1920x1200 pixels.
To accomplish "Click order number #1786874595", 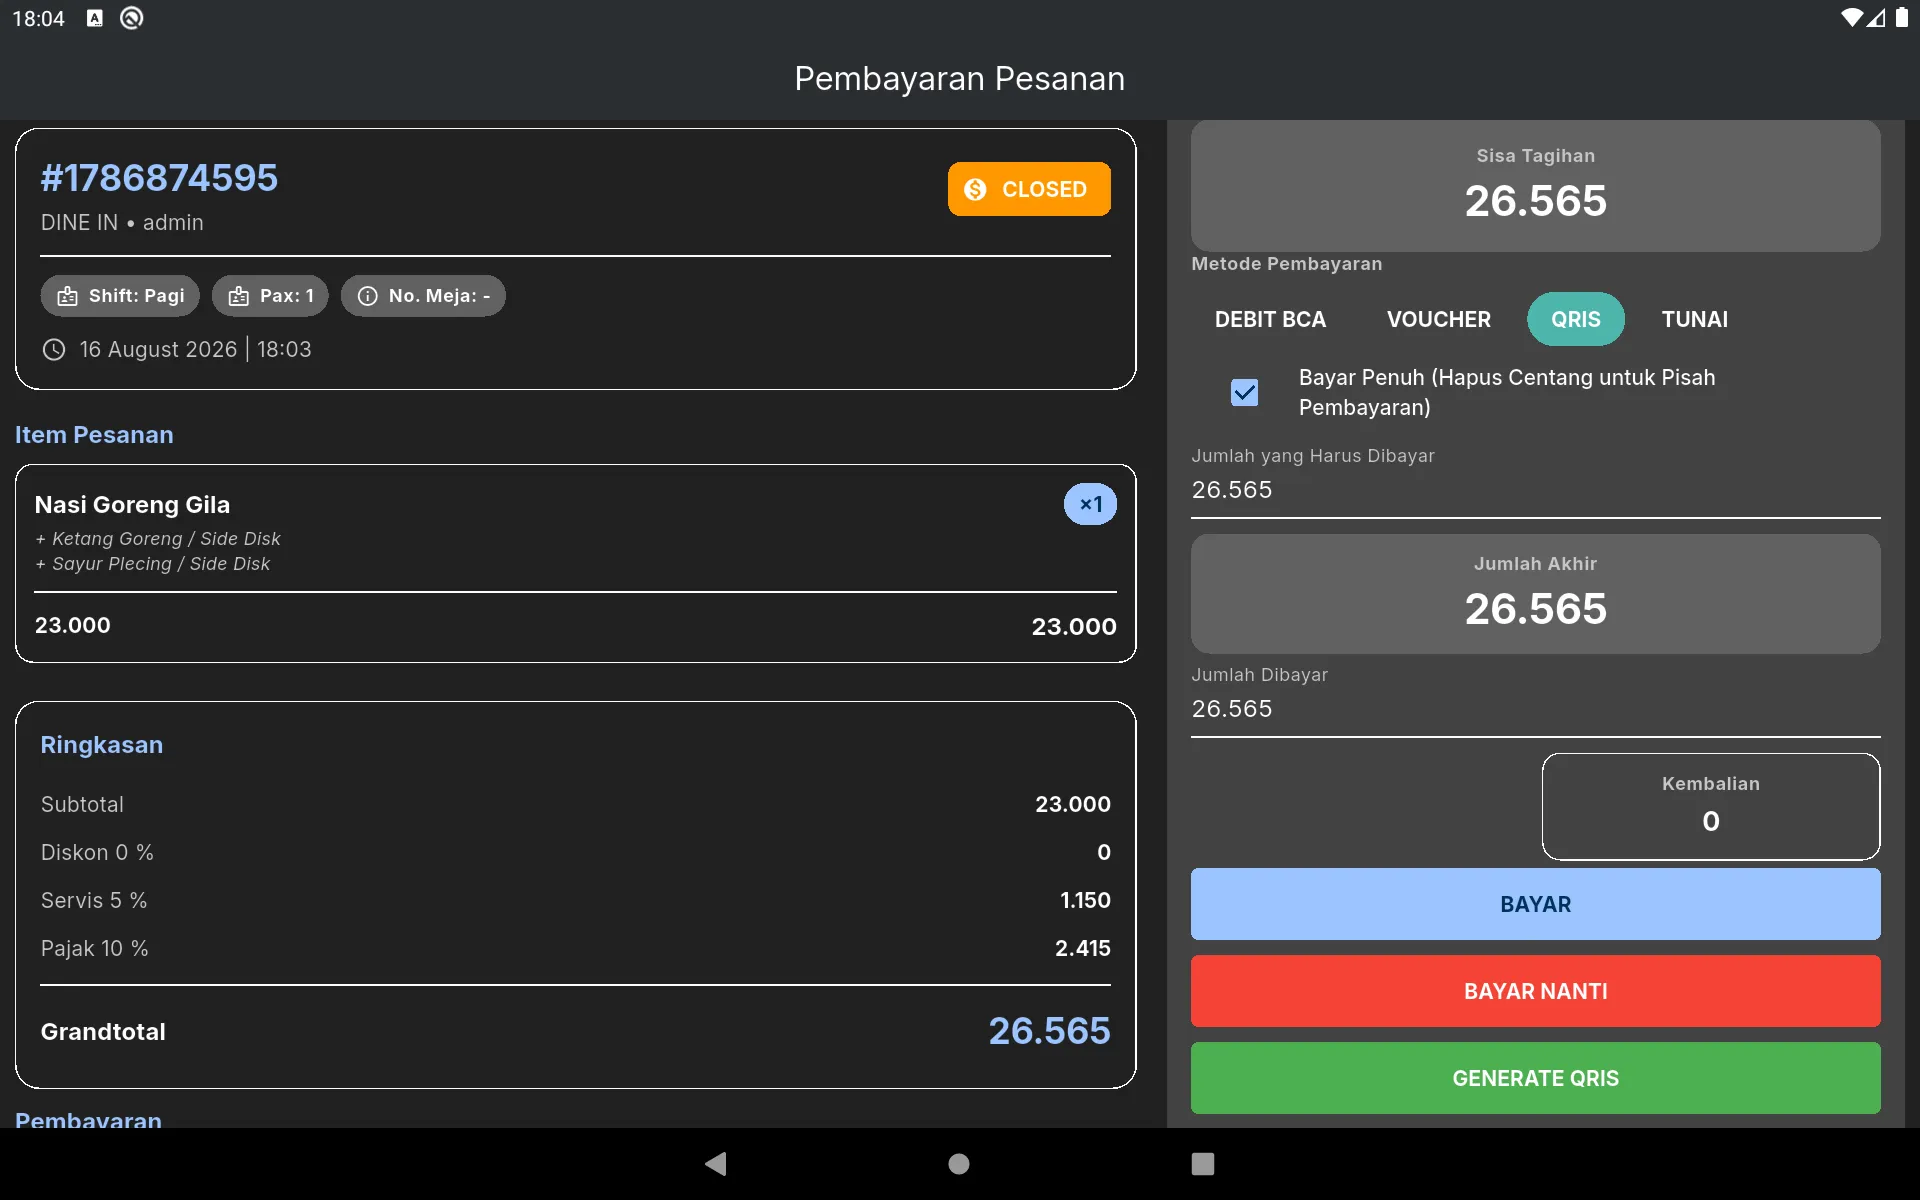I will (159, 178).
